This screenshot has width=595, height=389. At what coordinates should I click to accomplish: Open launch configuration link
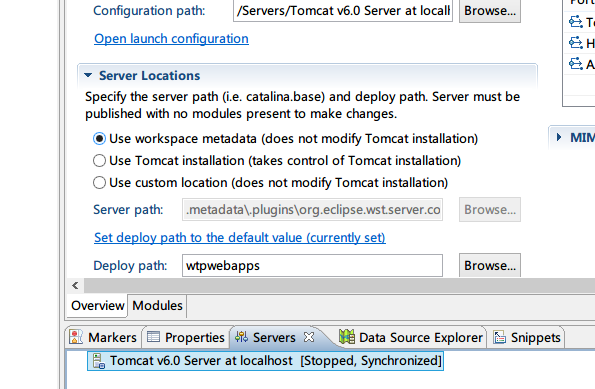point(172,39)
